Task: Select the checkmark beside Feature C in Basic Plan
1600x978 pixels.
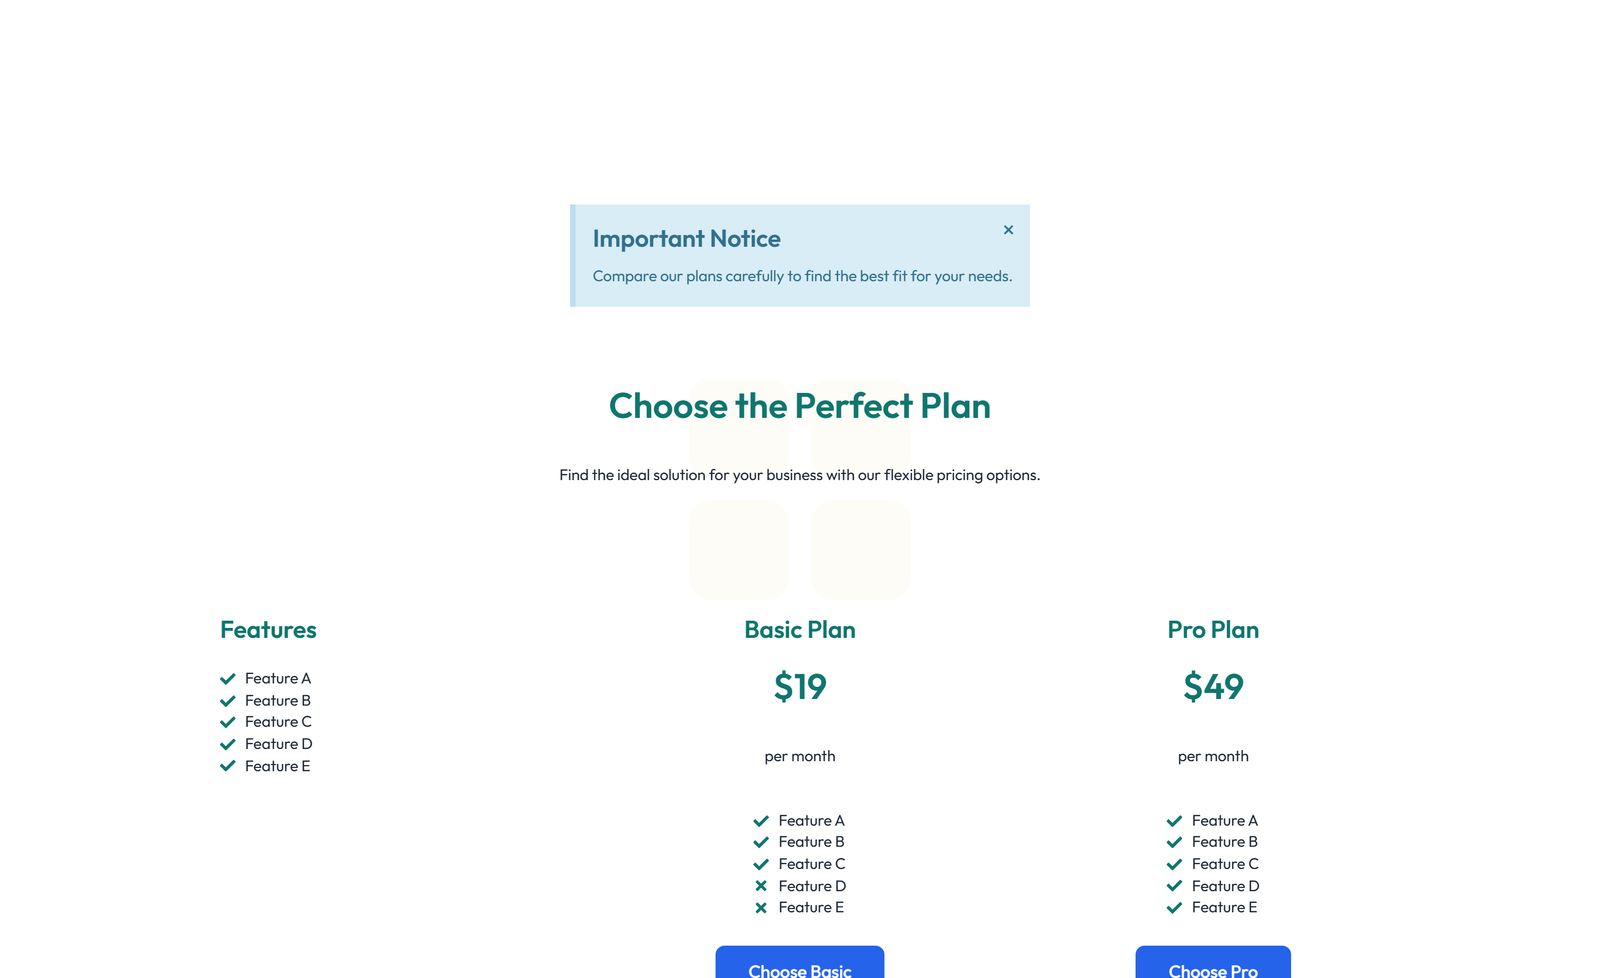Action: pos(761,864)
